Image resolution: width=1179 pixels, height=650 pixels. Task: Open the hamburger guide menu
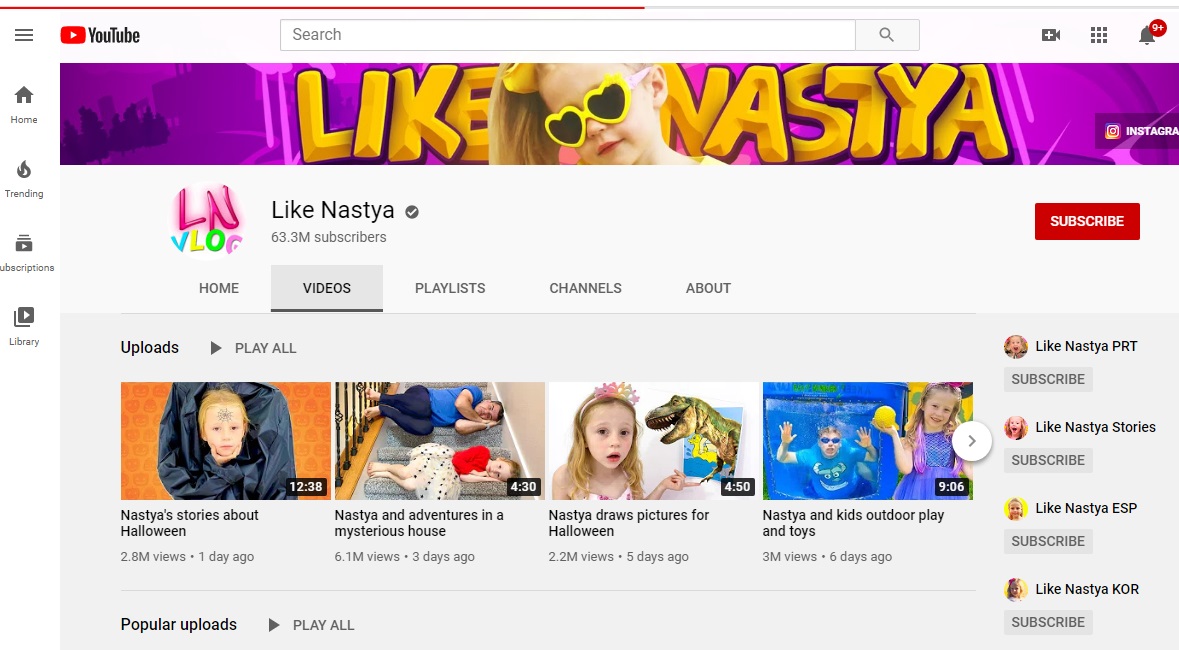click(24, 35)
